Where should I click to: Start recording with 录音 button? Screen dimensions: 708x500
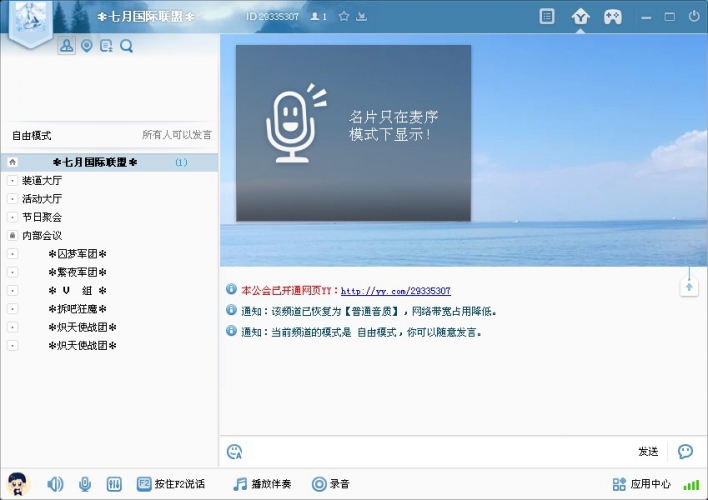[x=331, y=484]
